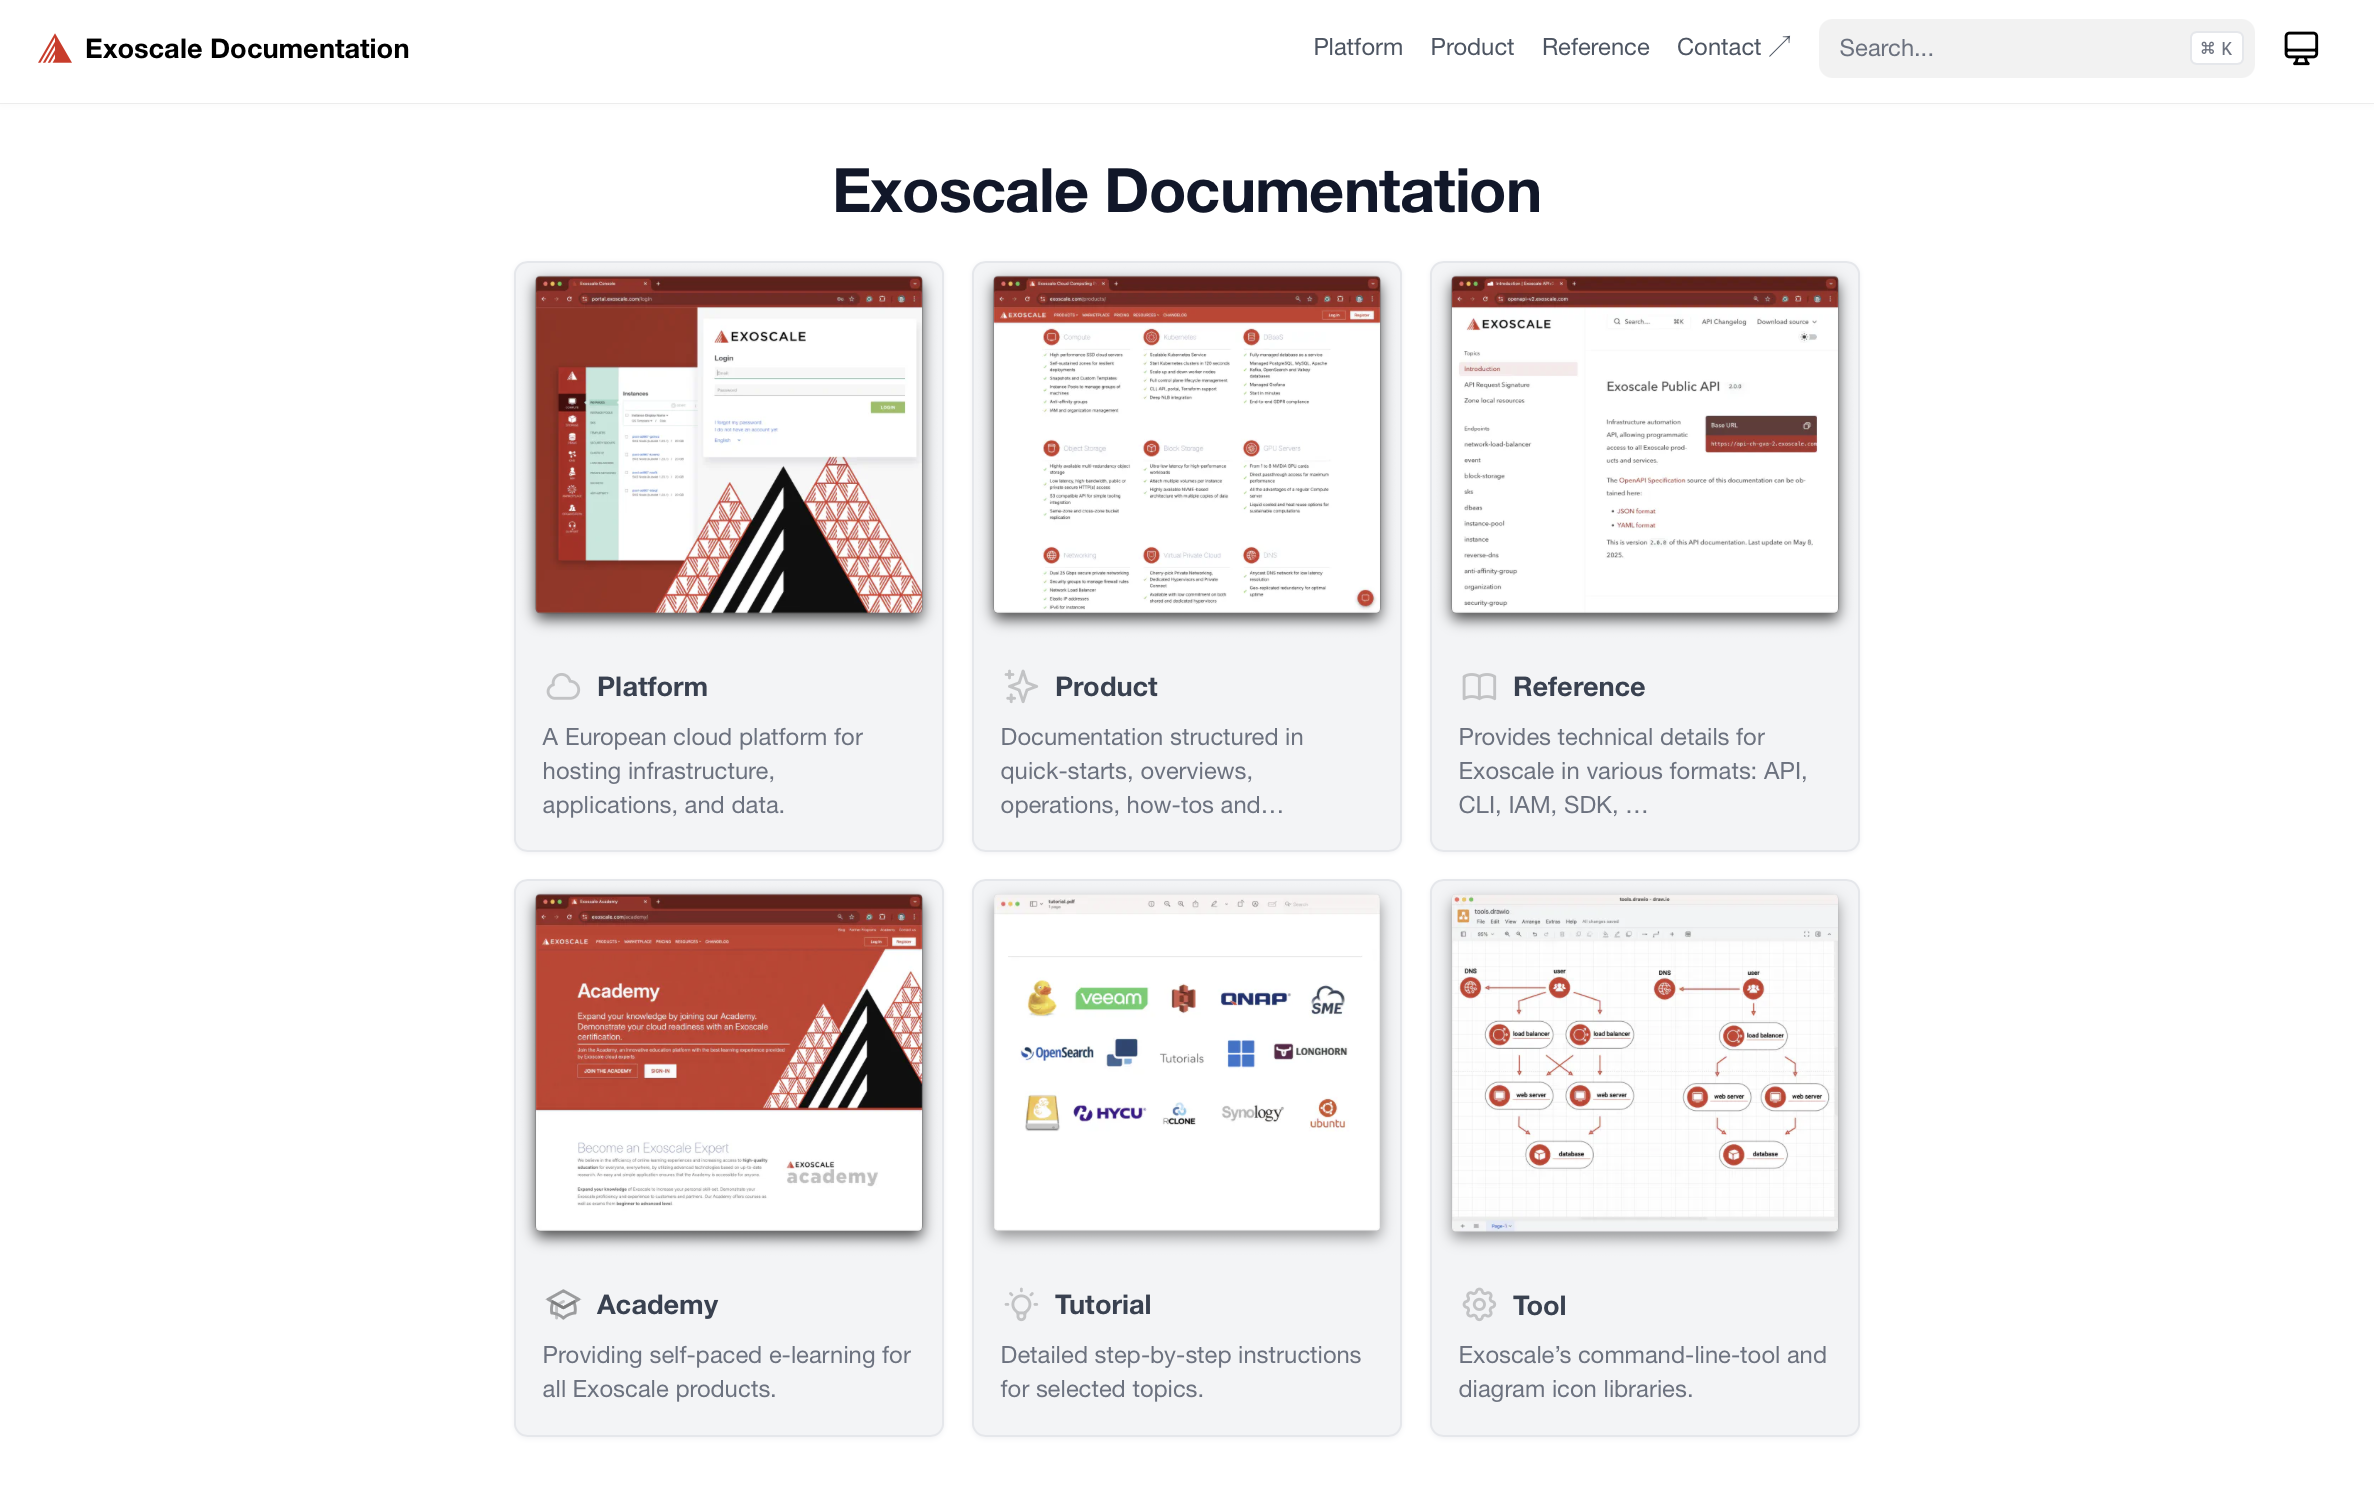This screenshot has height=1500, width=2374.
Task: Click the graduation cap icon next to Academy
Action: pos(563,1304)
